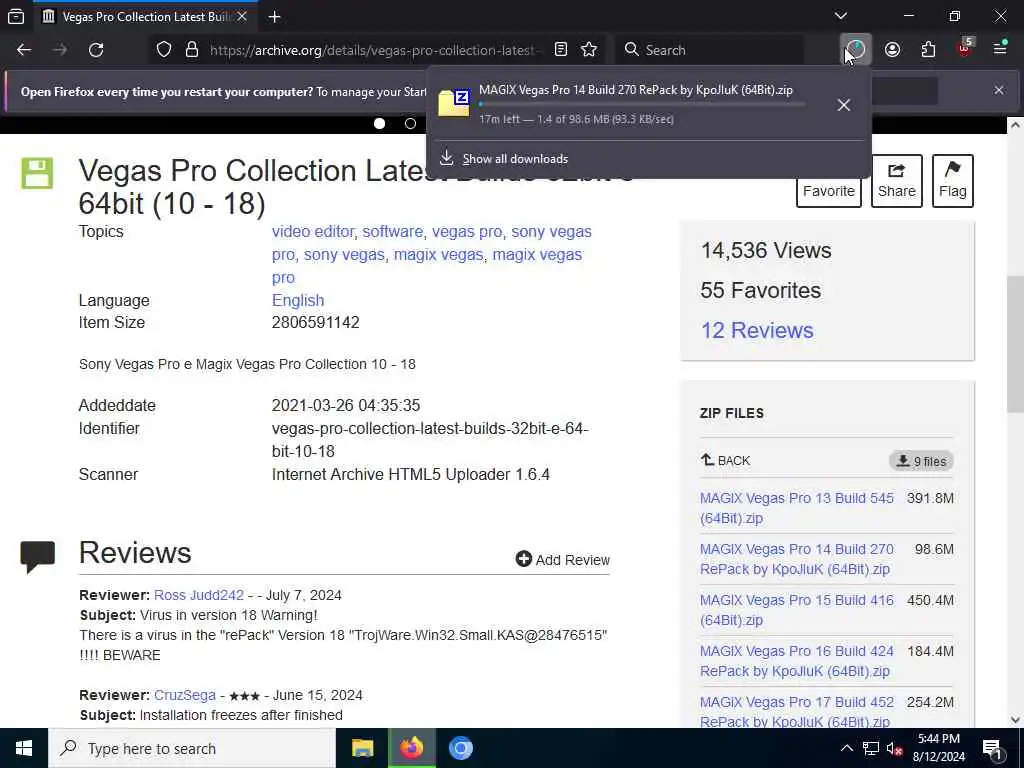The height and width of the screenshot is (768, 1024).
Task: Click the Firefox View icon
Action: pos(16,16)
